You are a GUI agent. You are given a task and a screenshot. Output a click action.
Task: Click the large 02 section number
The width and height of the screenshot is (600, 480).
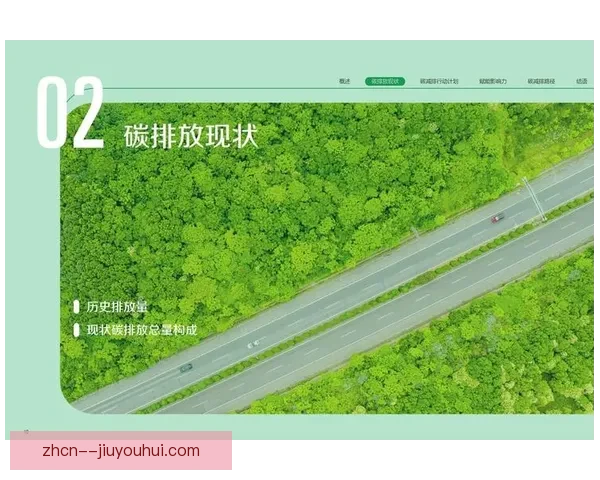click(70, 112)
